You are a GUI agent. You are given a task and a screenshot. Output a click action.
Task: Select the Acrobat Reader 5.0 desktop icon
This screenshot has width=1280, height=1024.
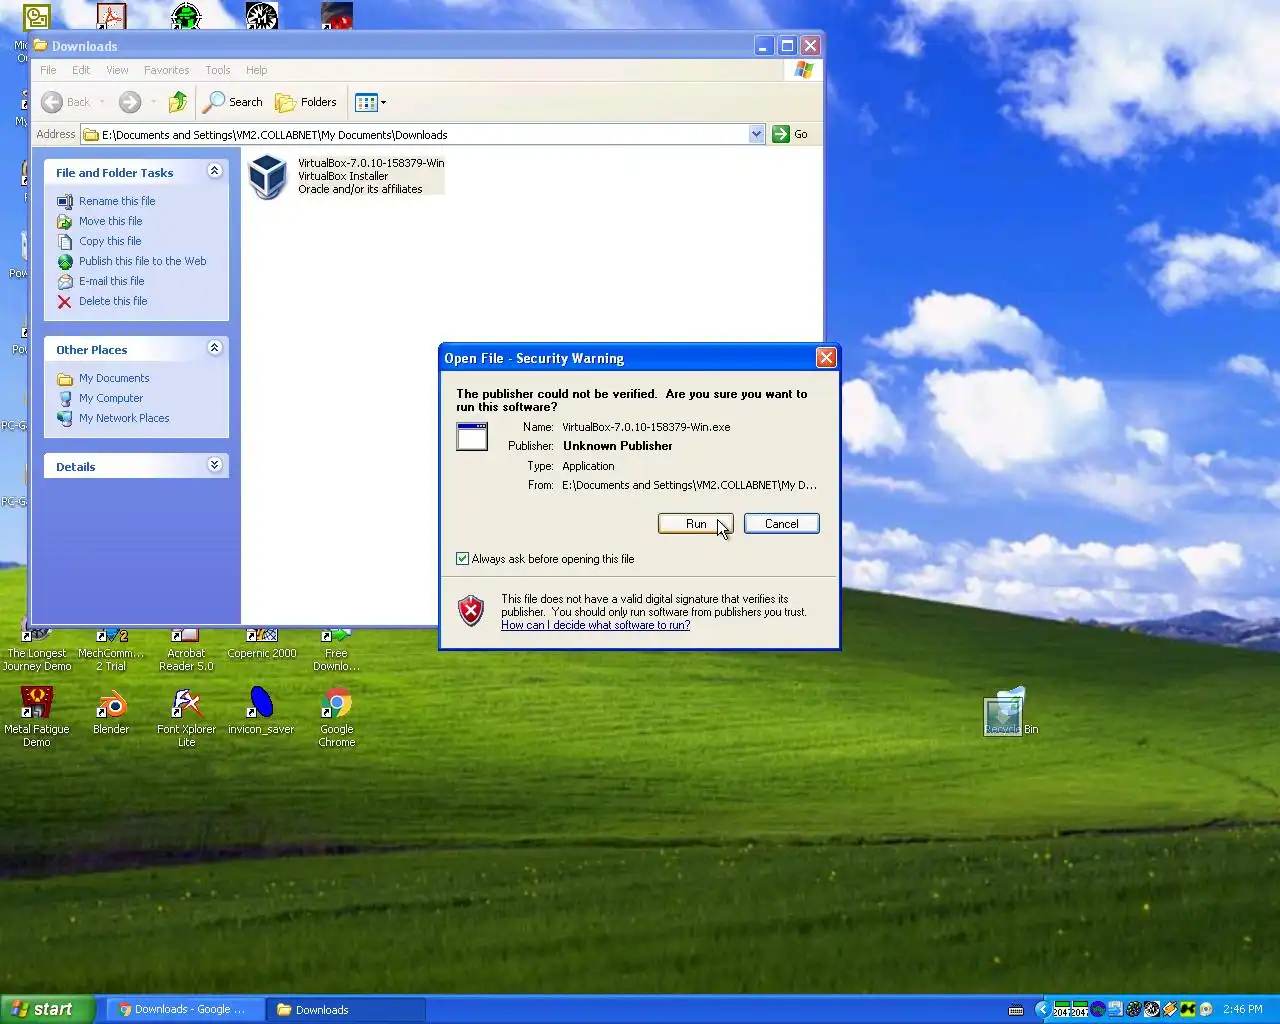coord(186,650)
